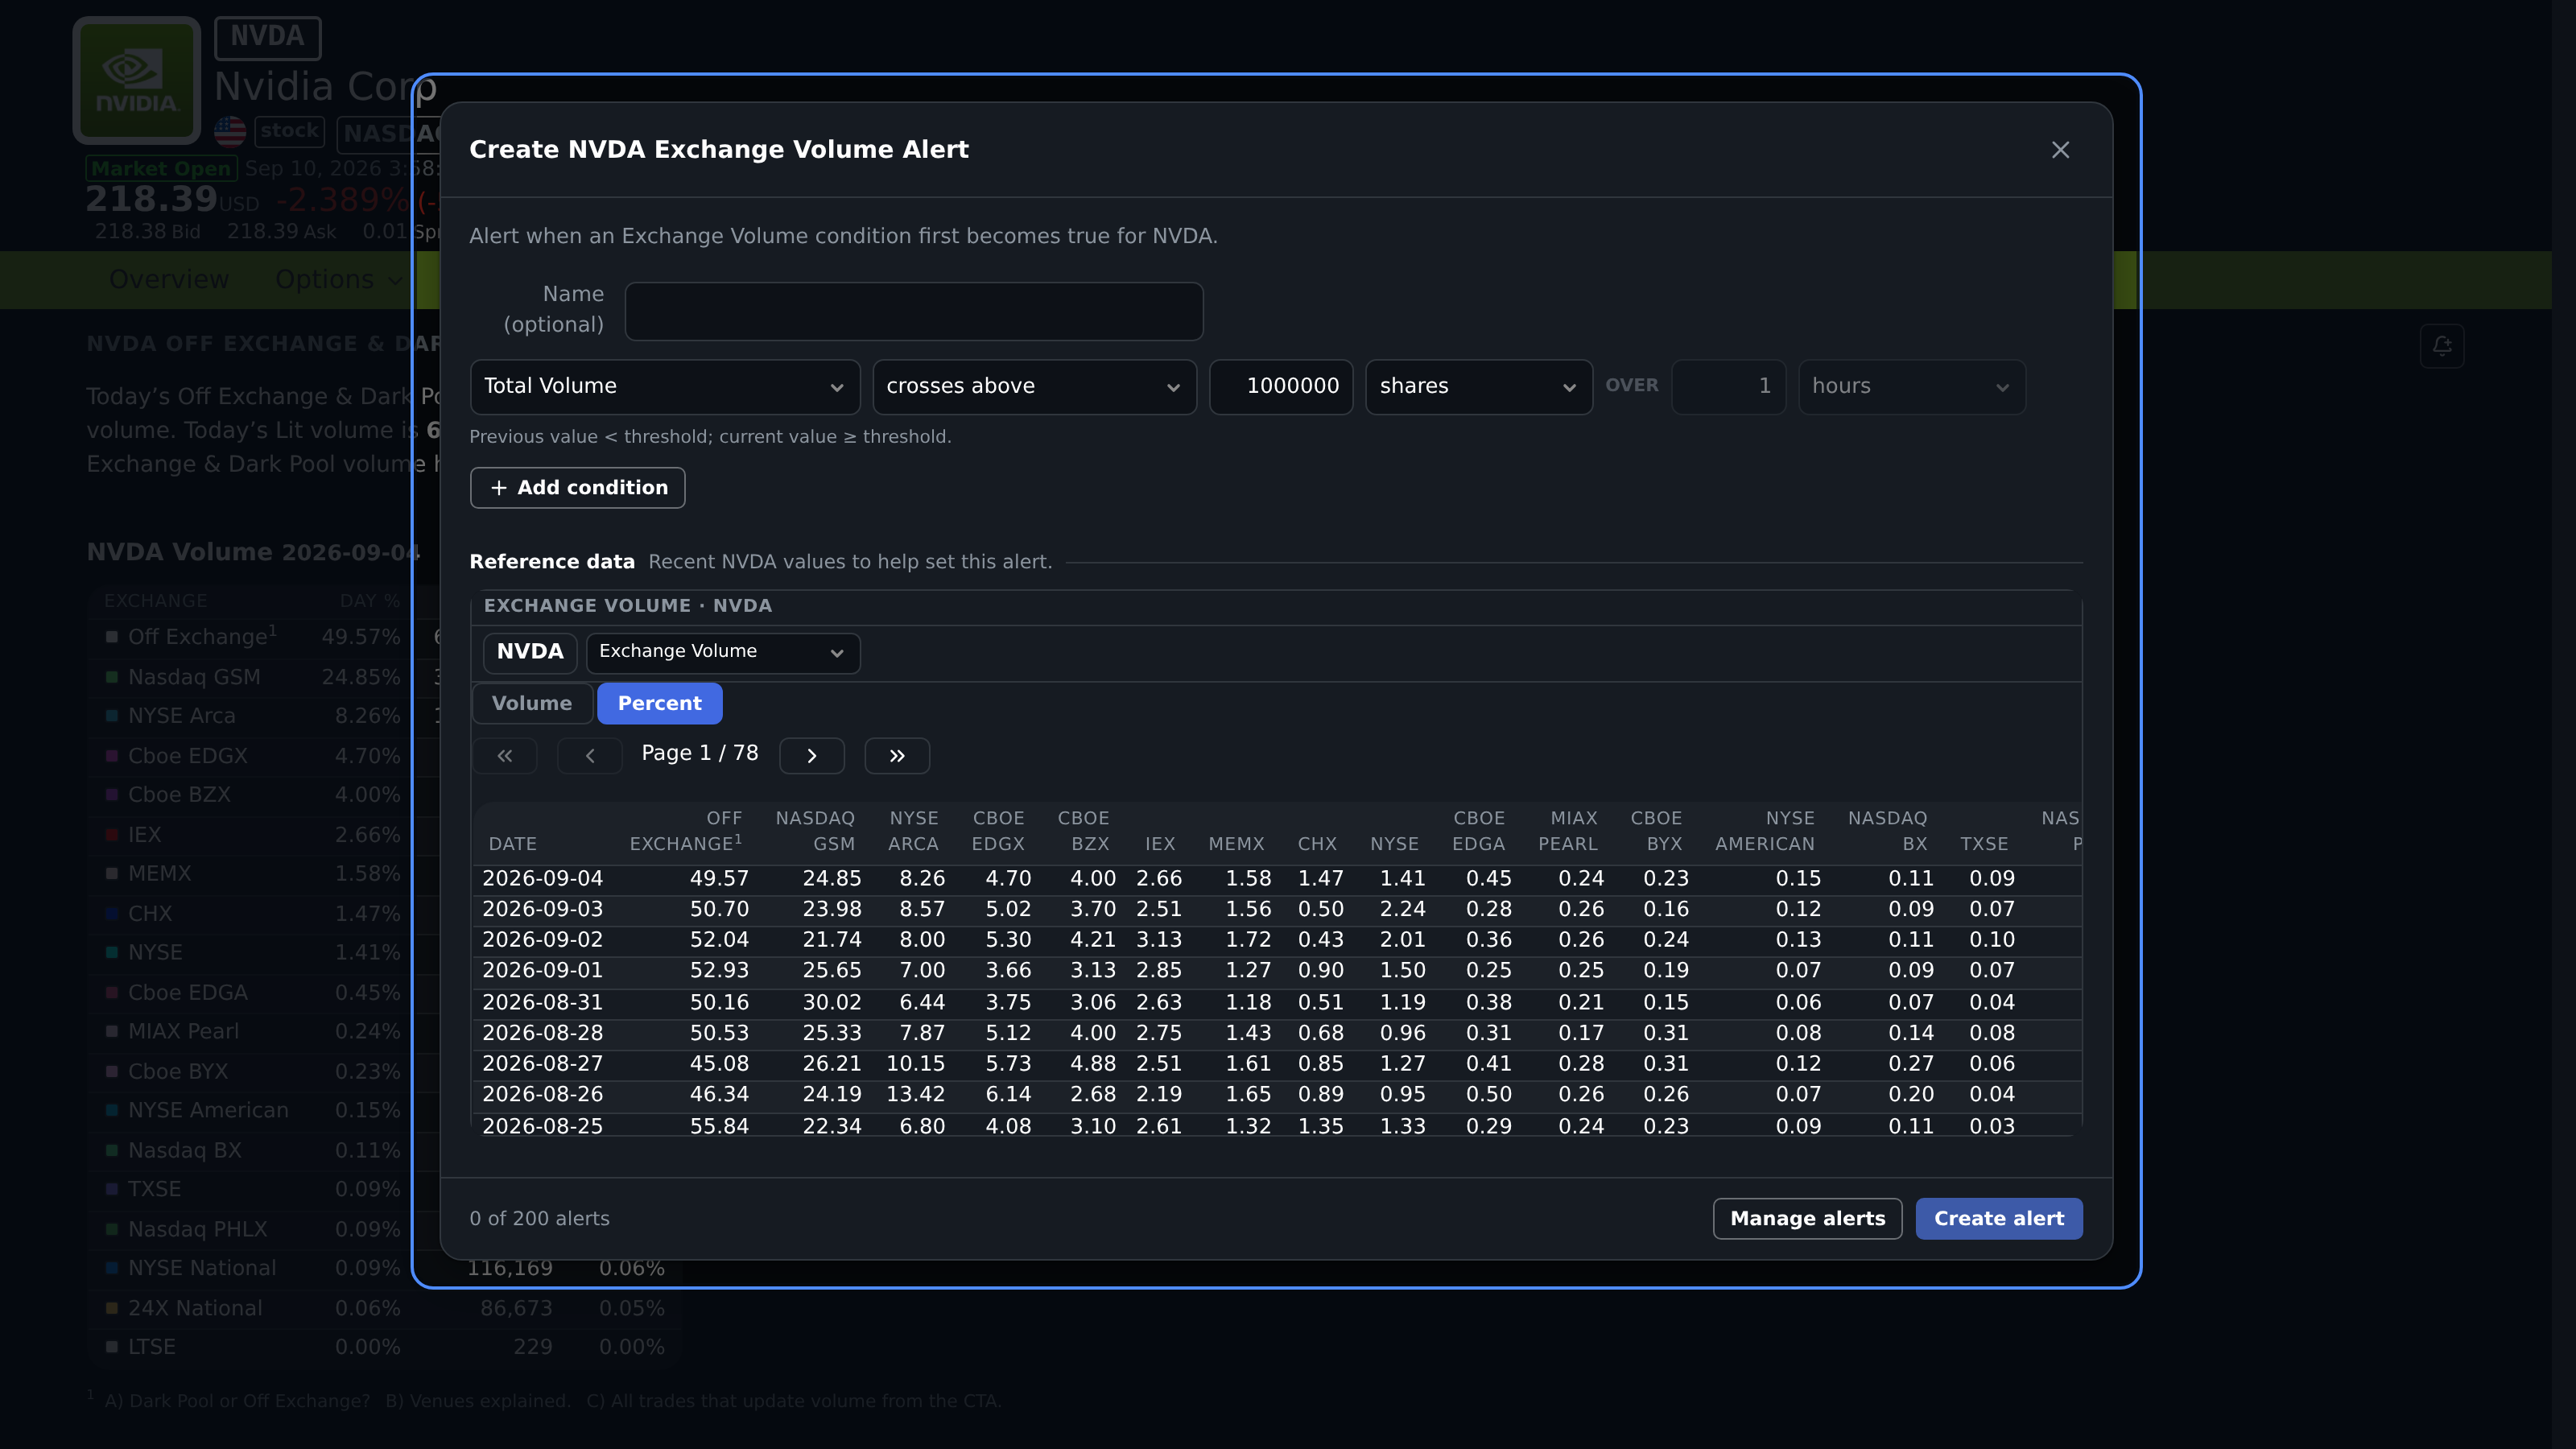Viewport: 2576px width, 1449px height.
Task: Click the stock tag badge
Action: tap(290, 131)
